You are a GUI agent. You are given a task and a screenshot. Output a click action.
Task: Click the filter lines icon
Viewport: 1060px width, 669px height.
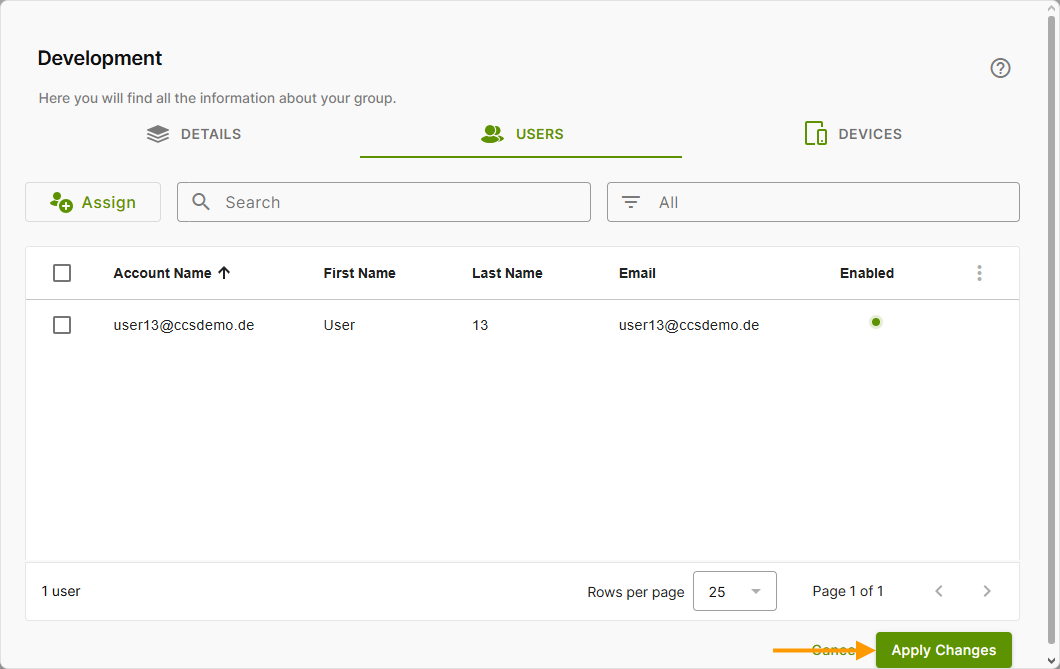point(631,202)
